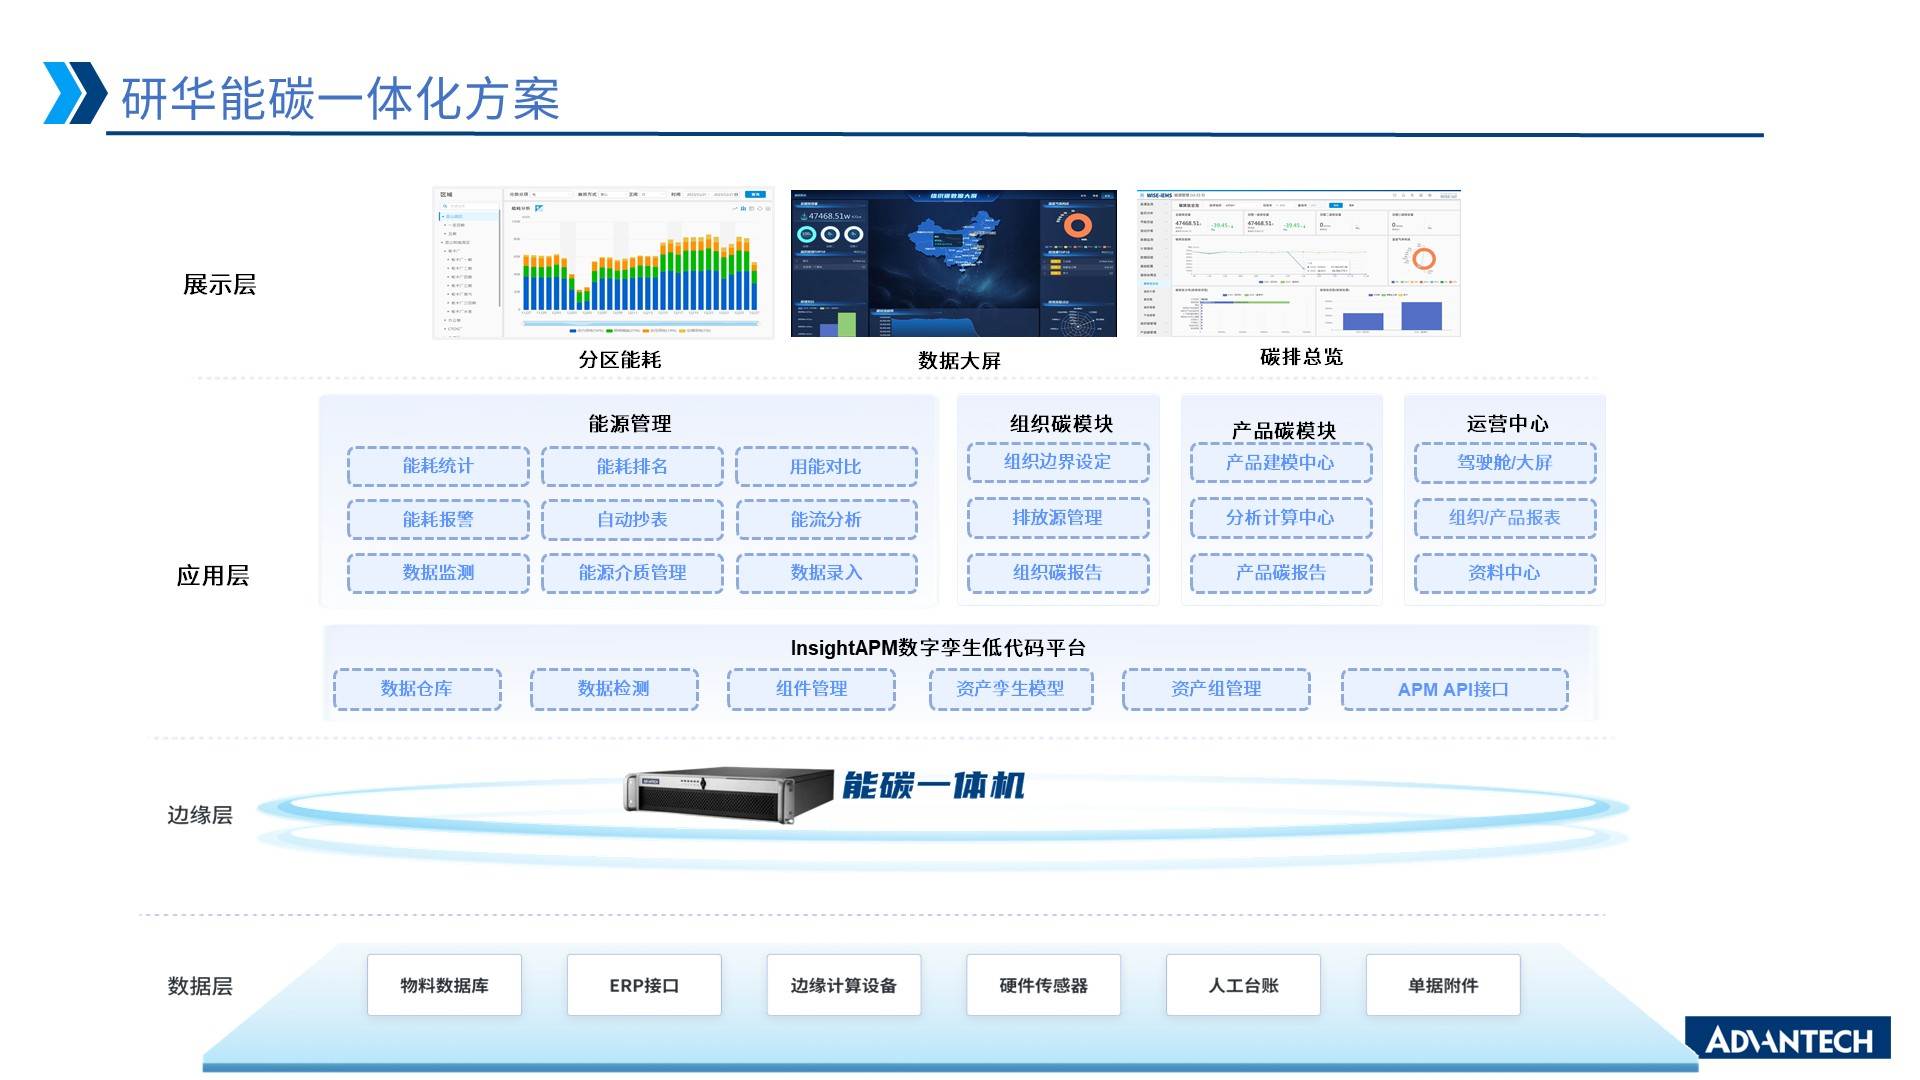Click the APM API接口 box

coord(1454,690)
